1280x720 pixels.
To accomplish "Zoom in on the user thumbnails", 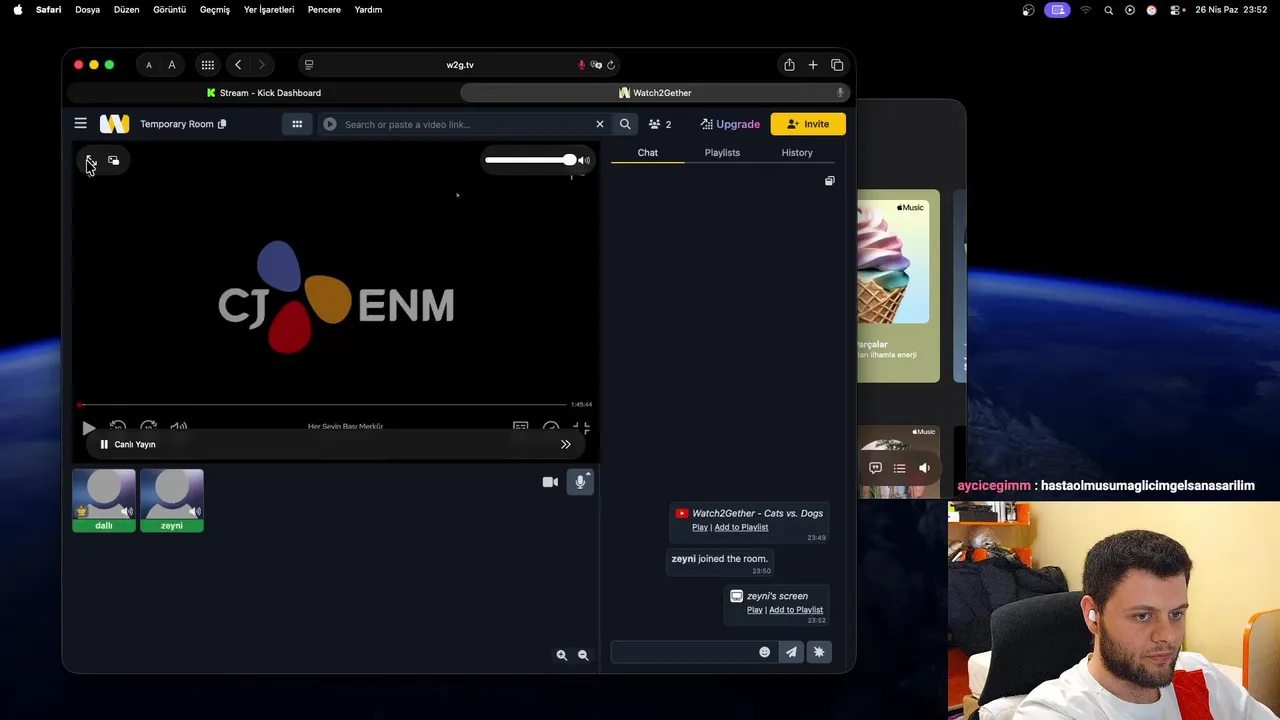I will (562, 655).
